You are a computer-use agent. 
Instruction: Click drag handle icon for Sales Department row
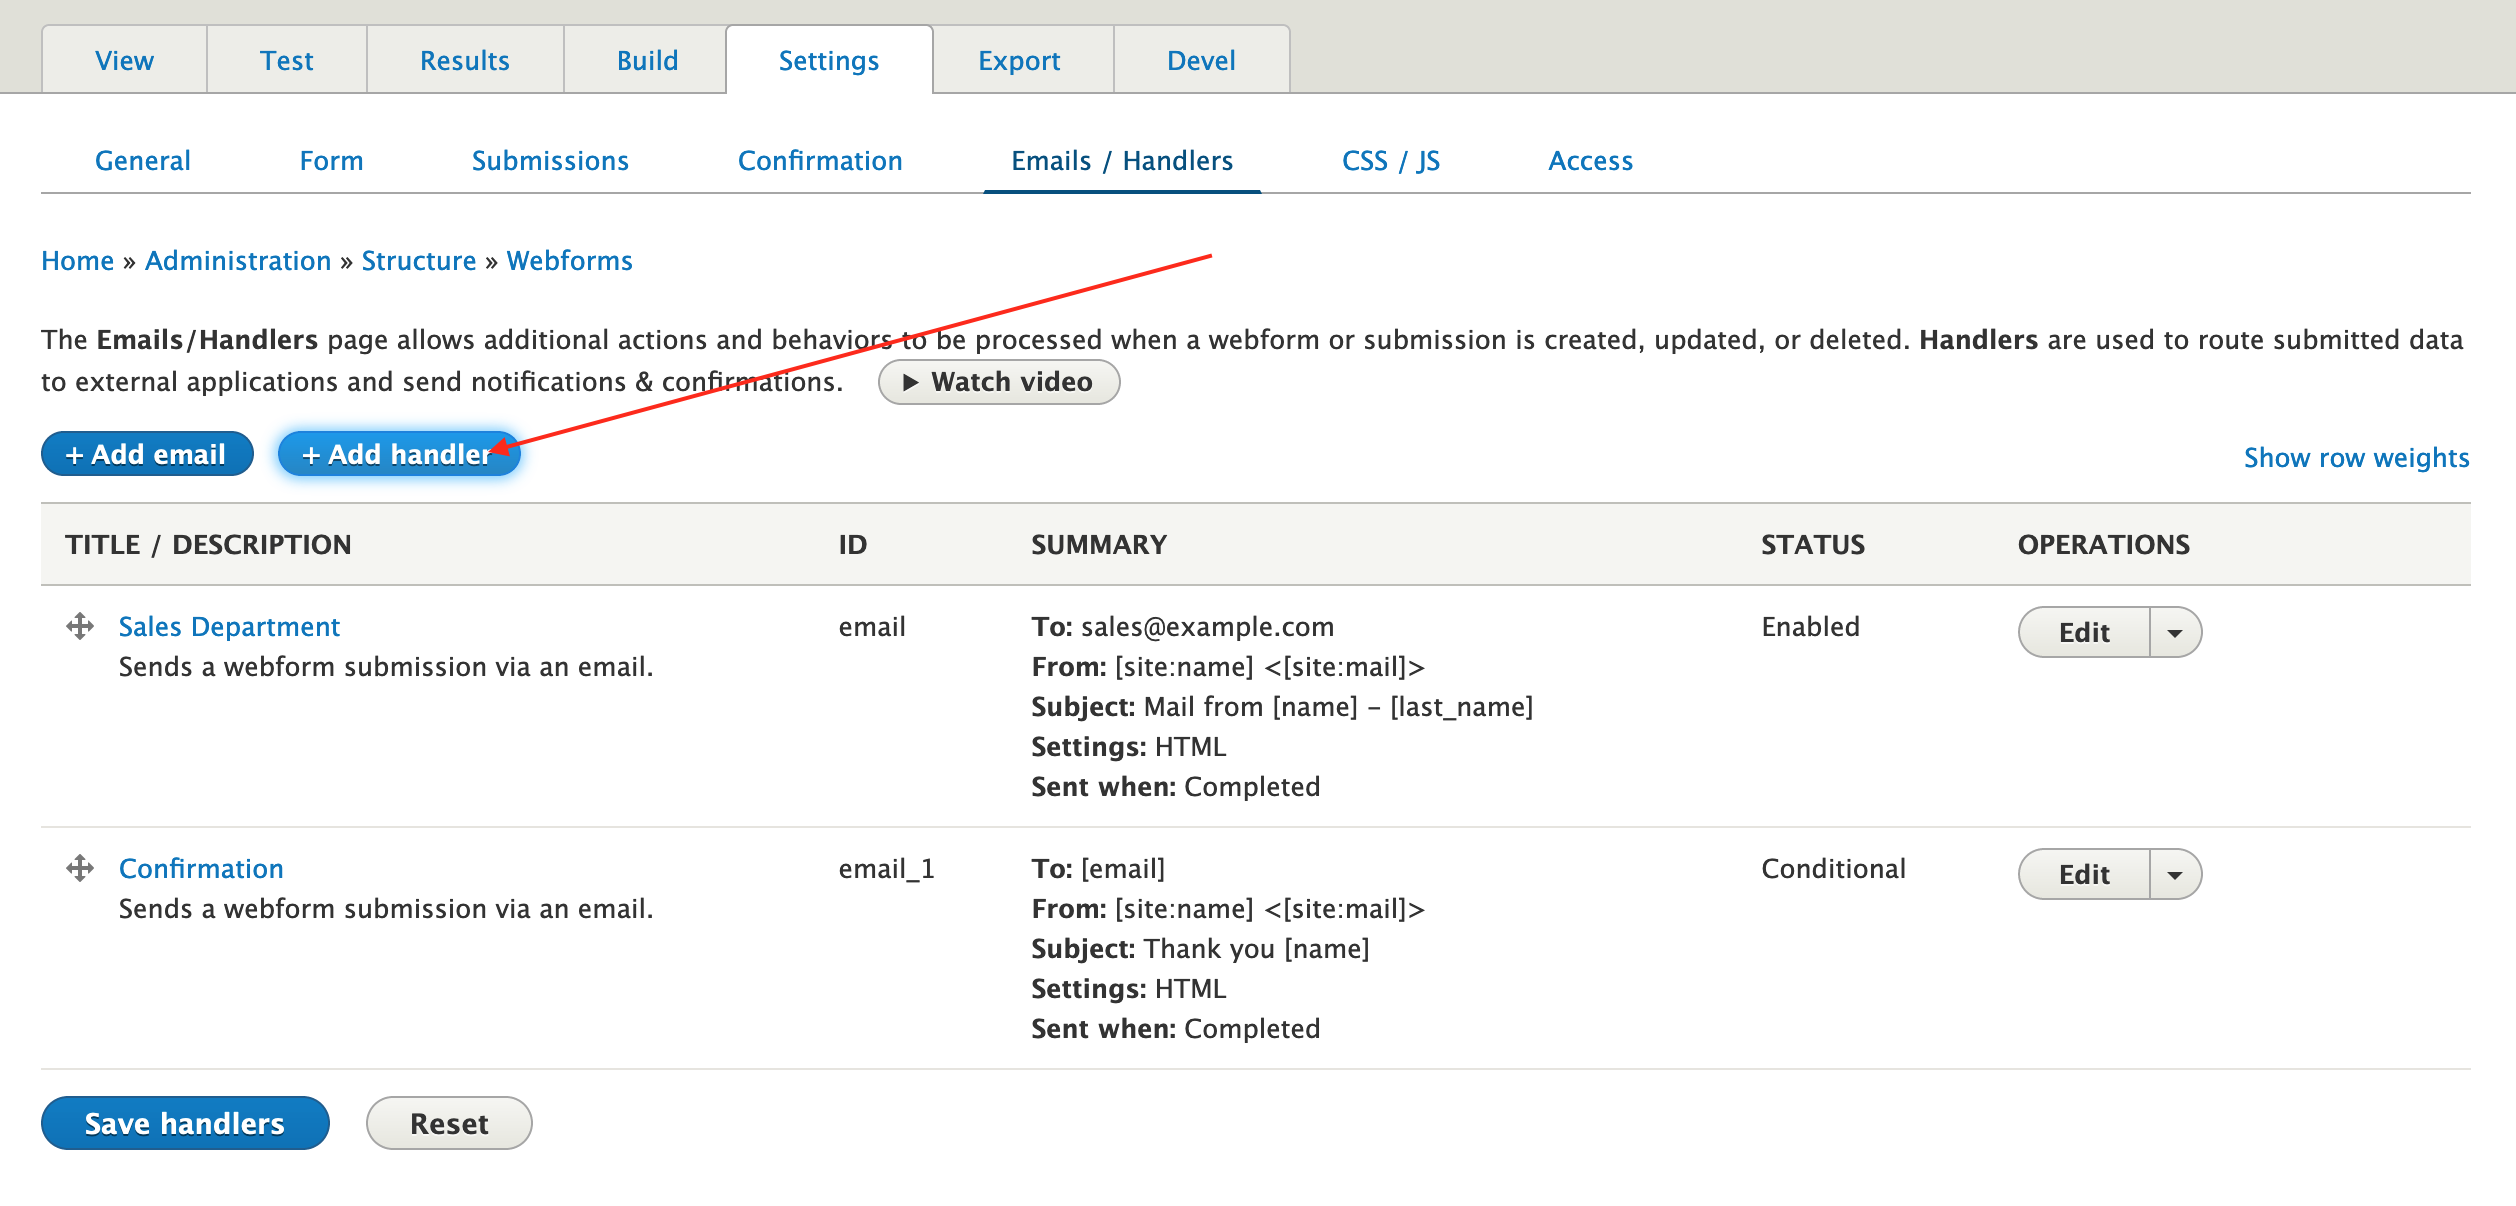80,627
